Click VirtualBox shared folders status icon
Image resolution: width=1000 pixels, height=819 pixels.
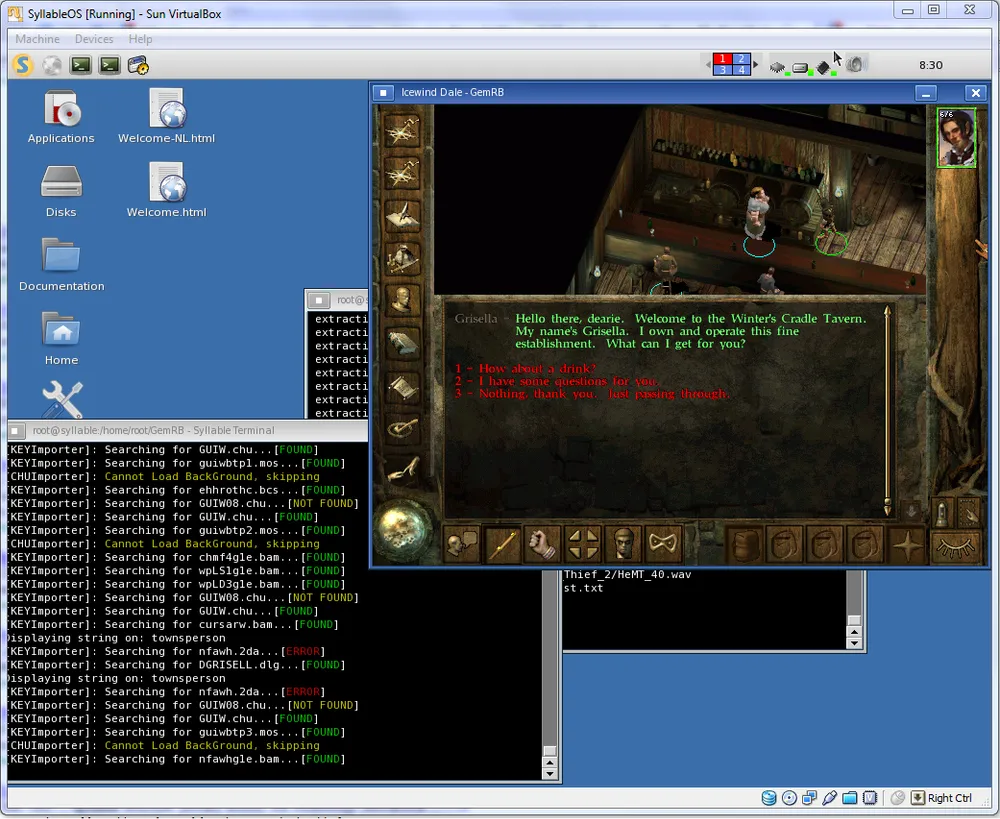click(x=849, y=798)
